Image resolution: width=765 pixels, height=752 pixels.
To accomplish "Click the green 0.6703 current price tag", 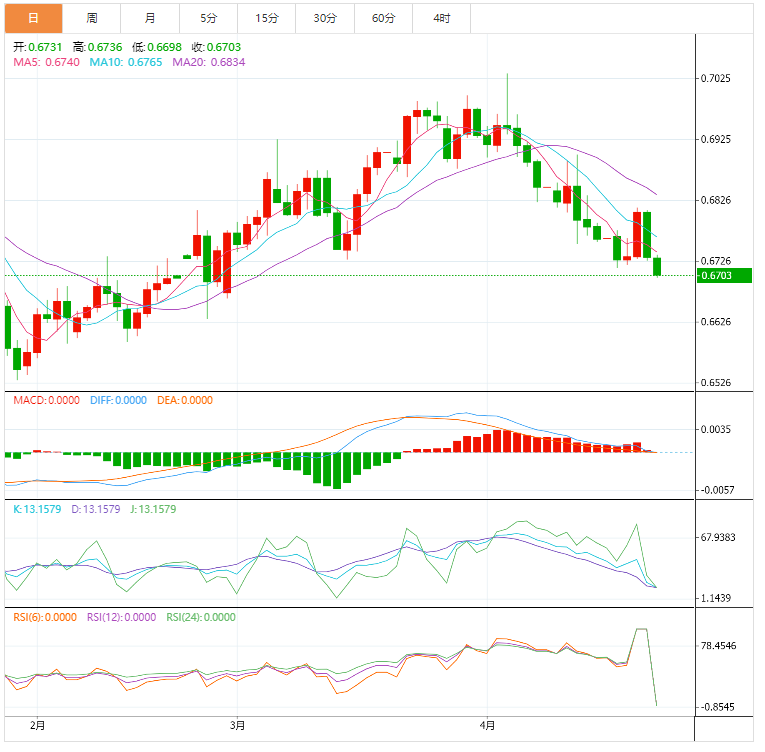I will (x=724, y=276).
